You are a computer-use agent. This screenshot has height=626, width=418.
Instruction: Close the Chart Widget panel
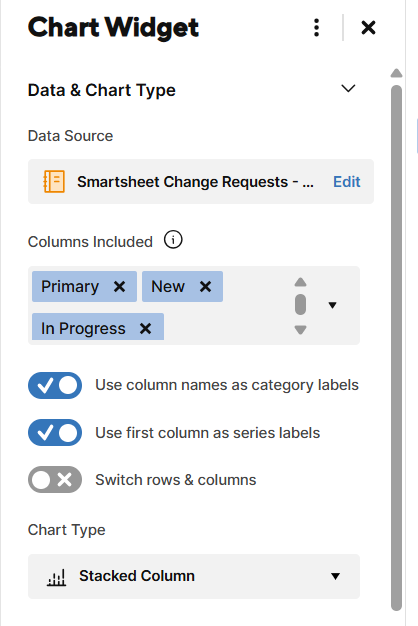click(368, 28)
